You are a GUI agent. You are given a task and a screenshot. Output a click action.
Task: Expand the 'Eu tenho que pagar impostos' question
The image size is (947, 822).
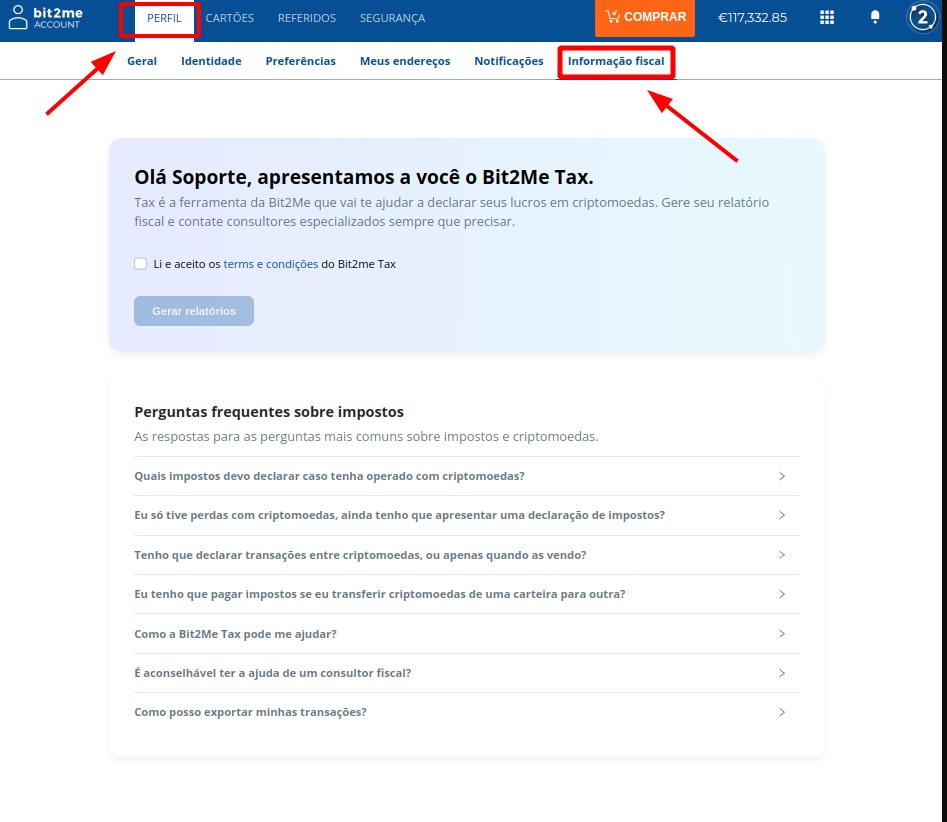pos(467,594)
